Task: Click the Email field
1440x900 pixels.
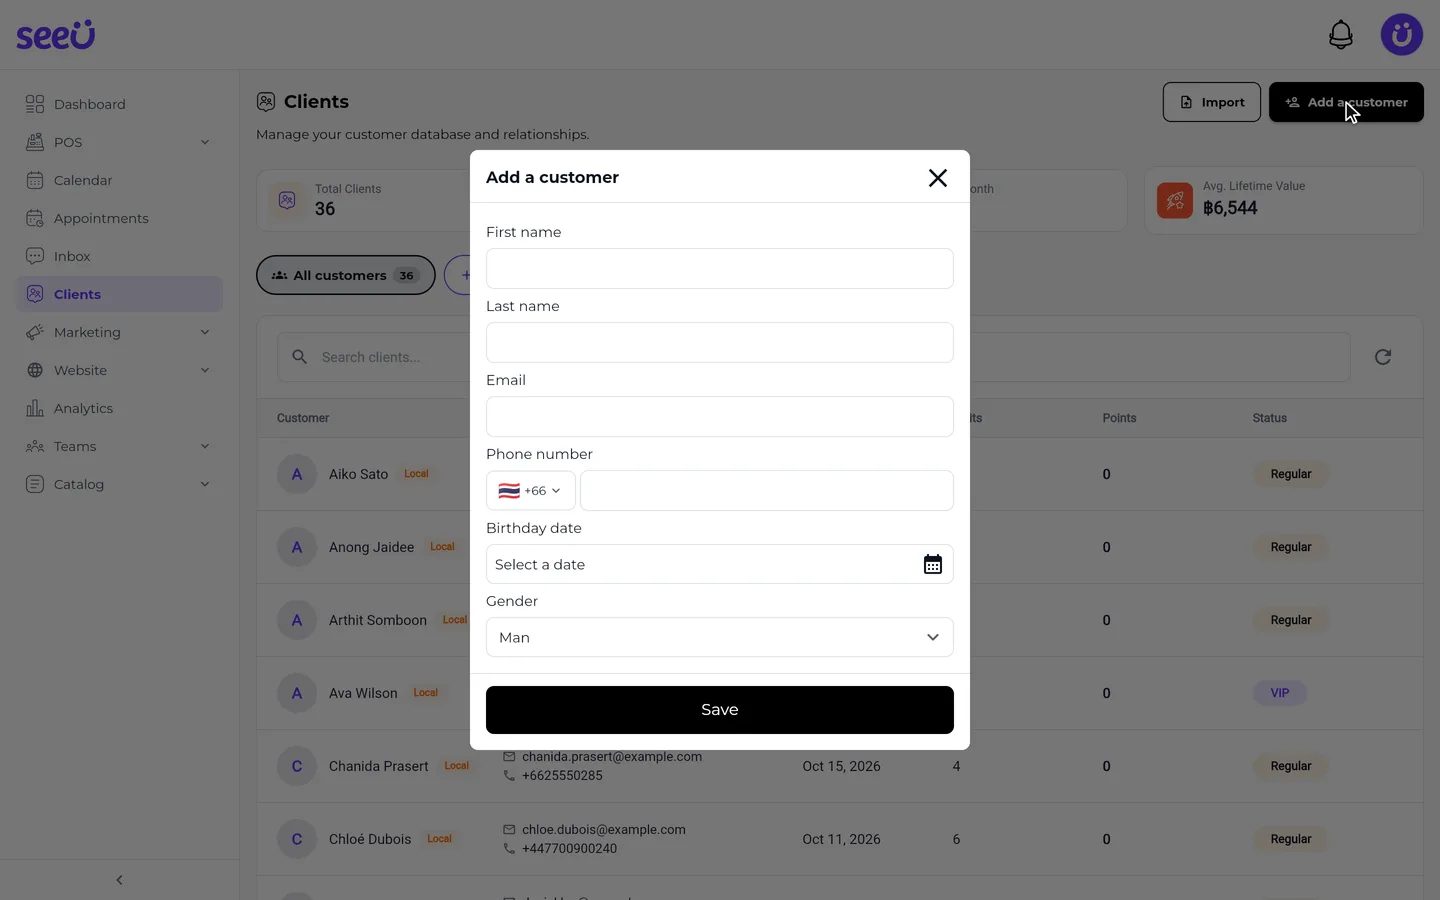Action: click(x=720, y=417)
